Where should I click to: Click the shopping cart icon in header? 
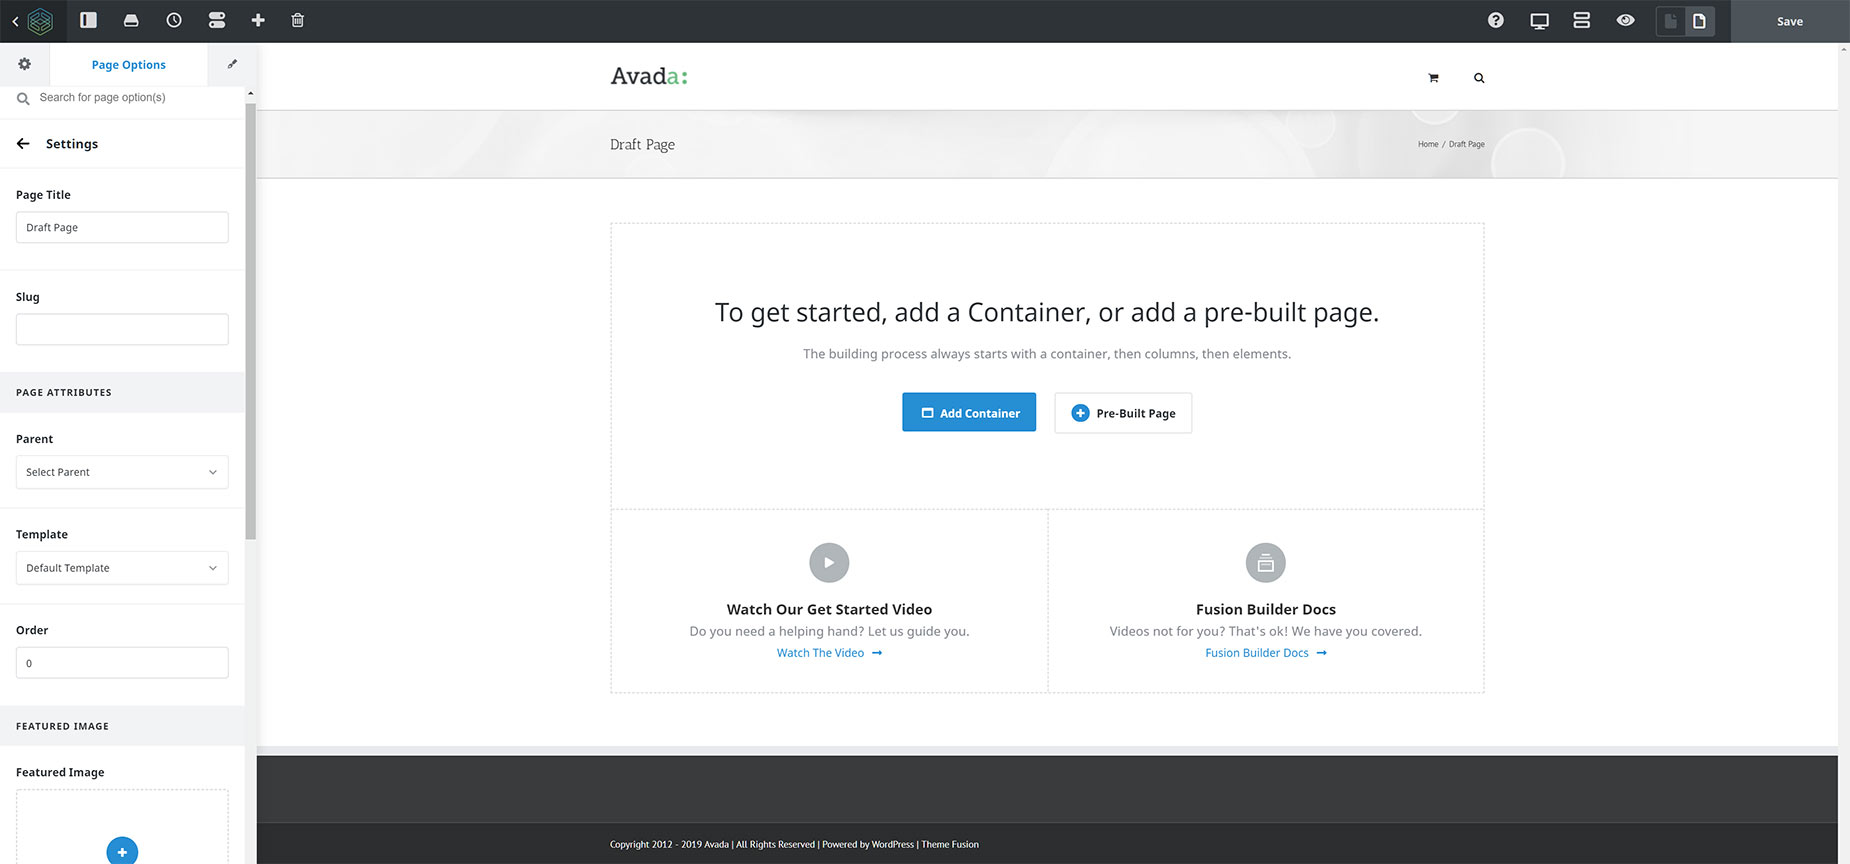point(1433,78)
